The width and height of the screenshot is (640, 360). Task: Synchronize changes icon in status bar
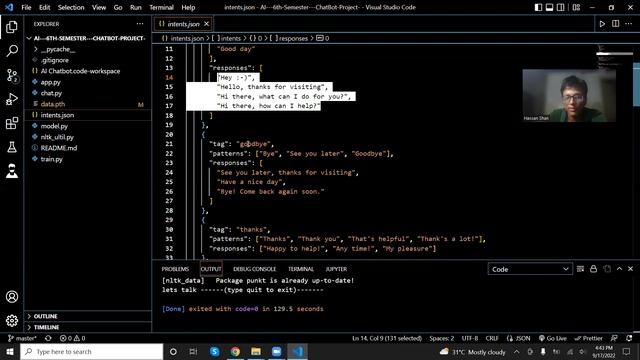48,338
